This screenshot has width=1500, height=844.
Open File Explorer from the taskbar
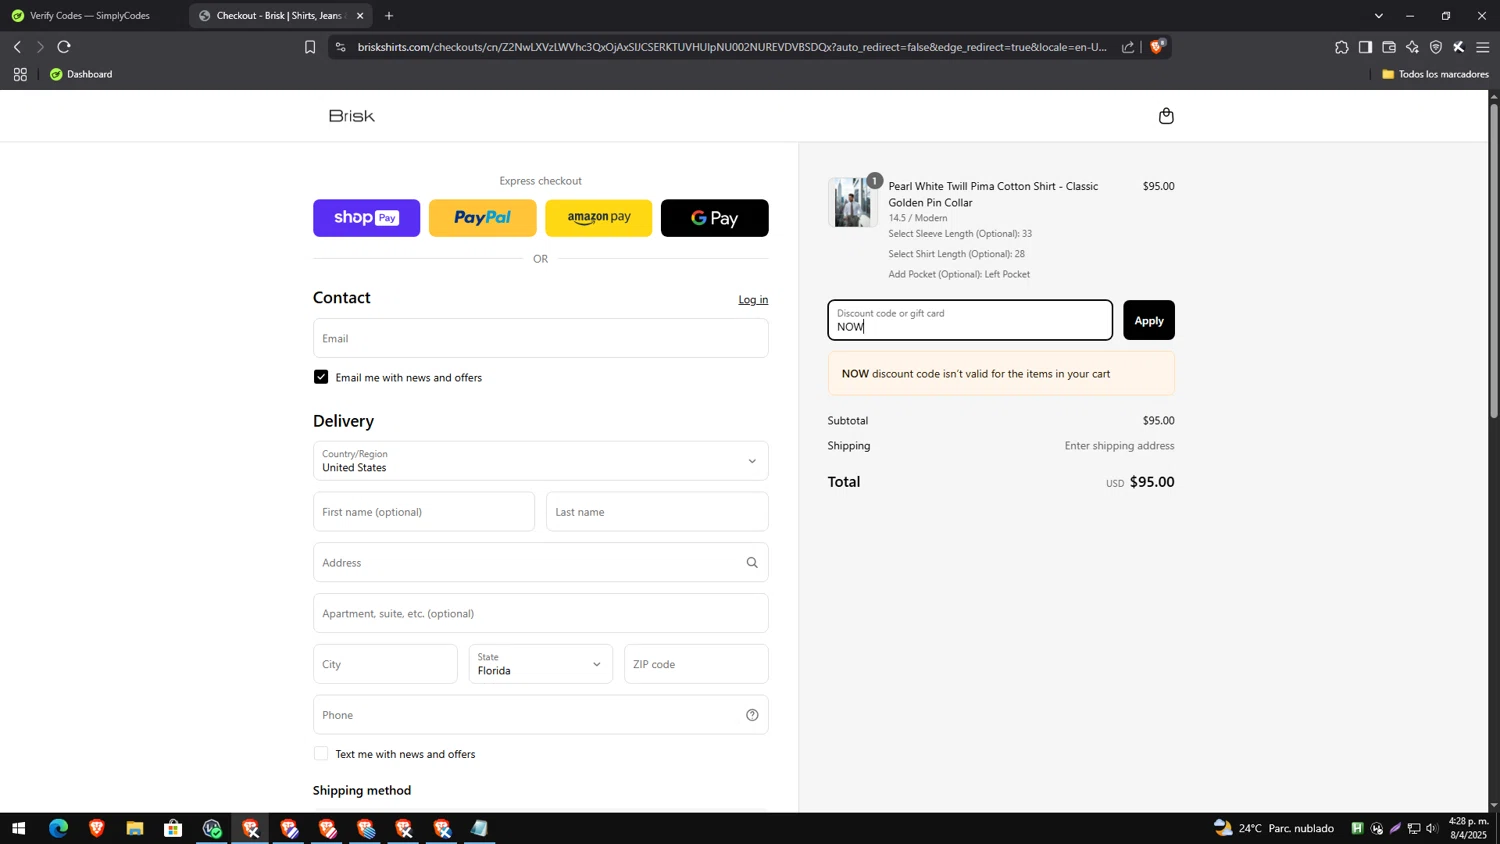pyautogui.click(x=134, y=828)
